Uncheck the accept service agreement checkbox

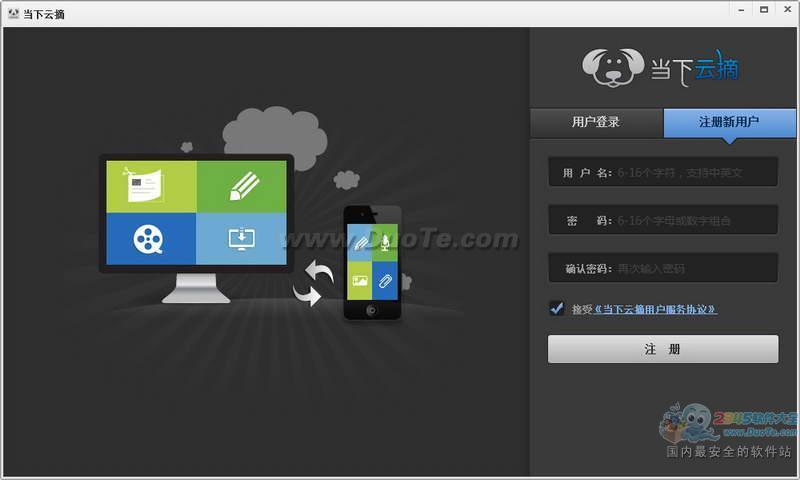tap(557, 308)
